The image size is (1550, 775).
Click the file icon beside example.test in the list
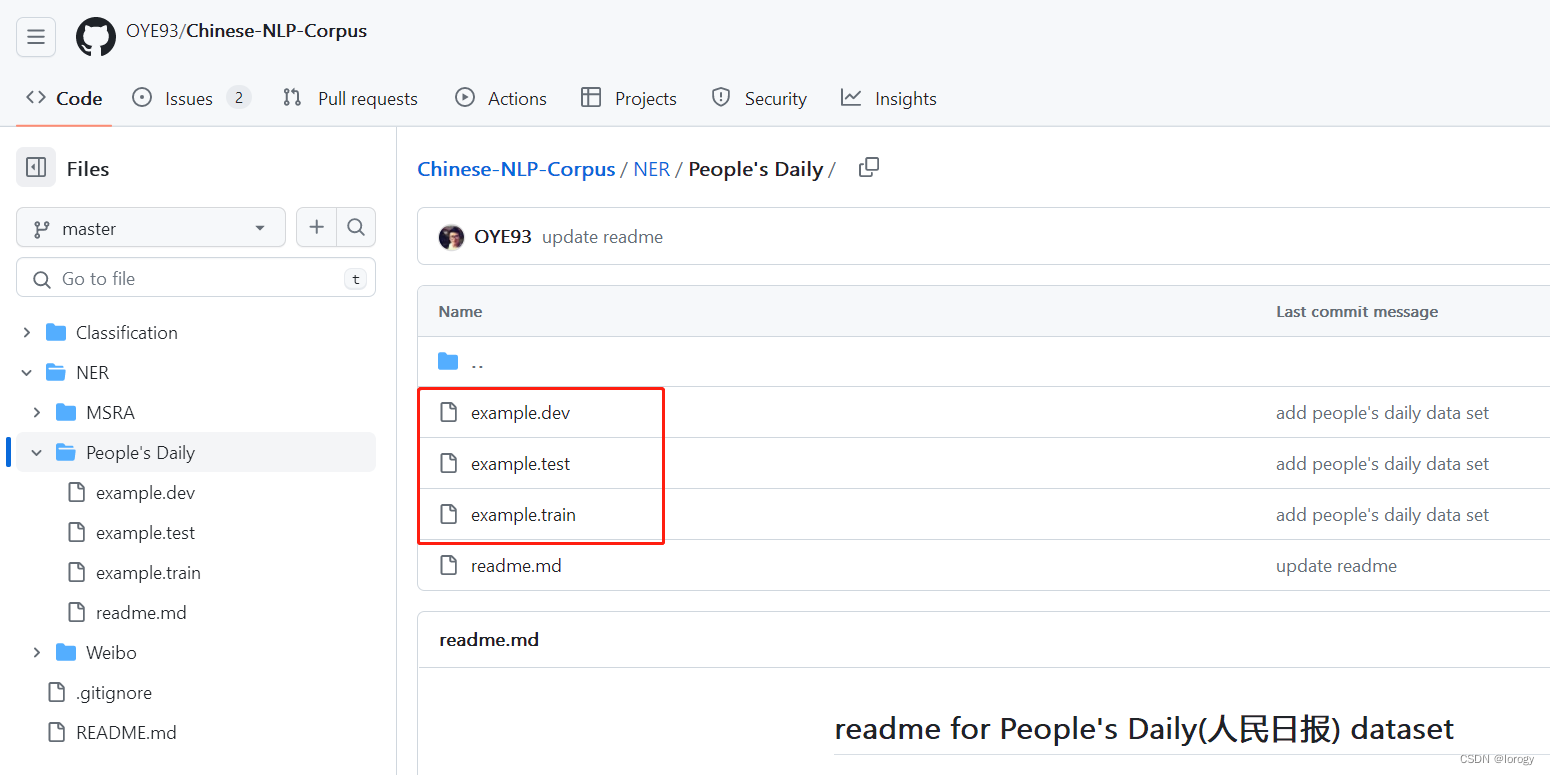click(449, 463)
